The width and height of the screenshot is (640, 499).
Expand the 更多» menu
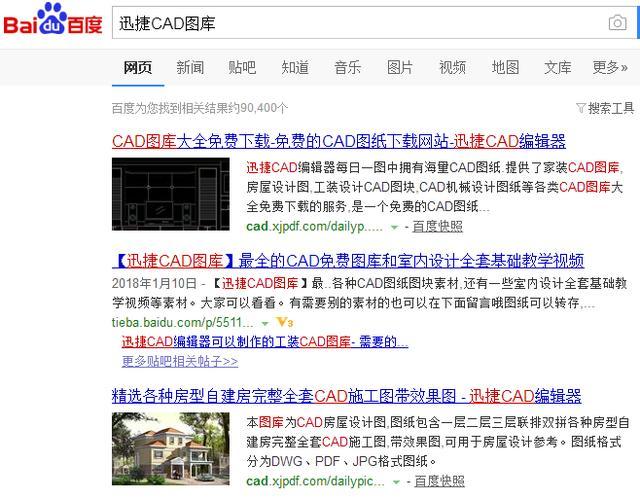coord(610,67)
